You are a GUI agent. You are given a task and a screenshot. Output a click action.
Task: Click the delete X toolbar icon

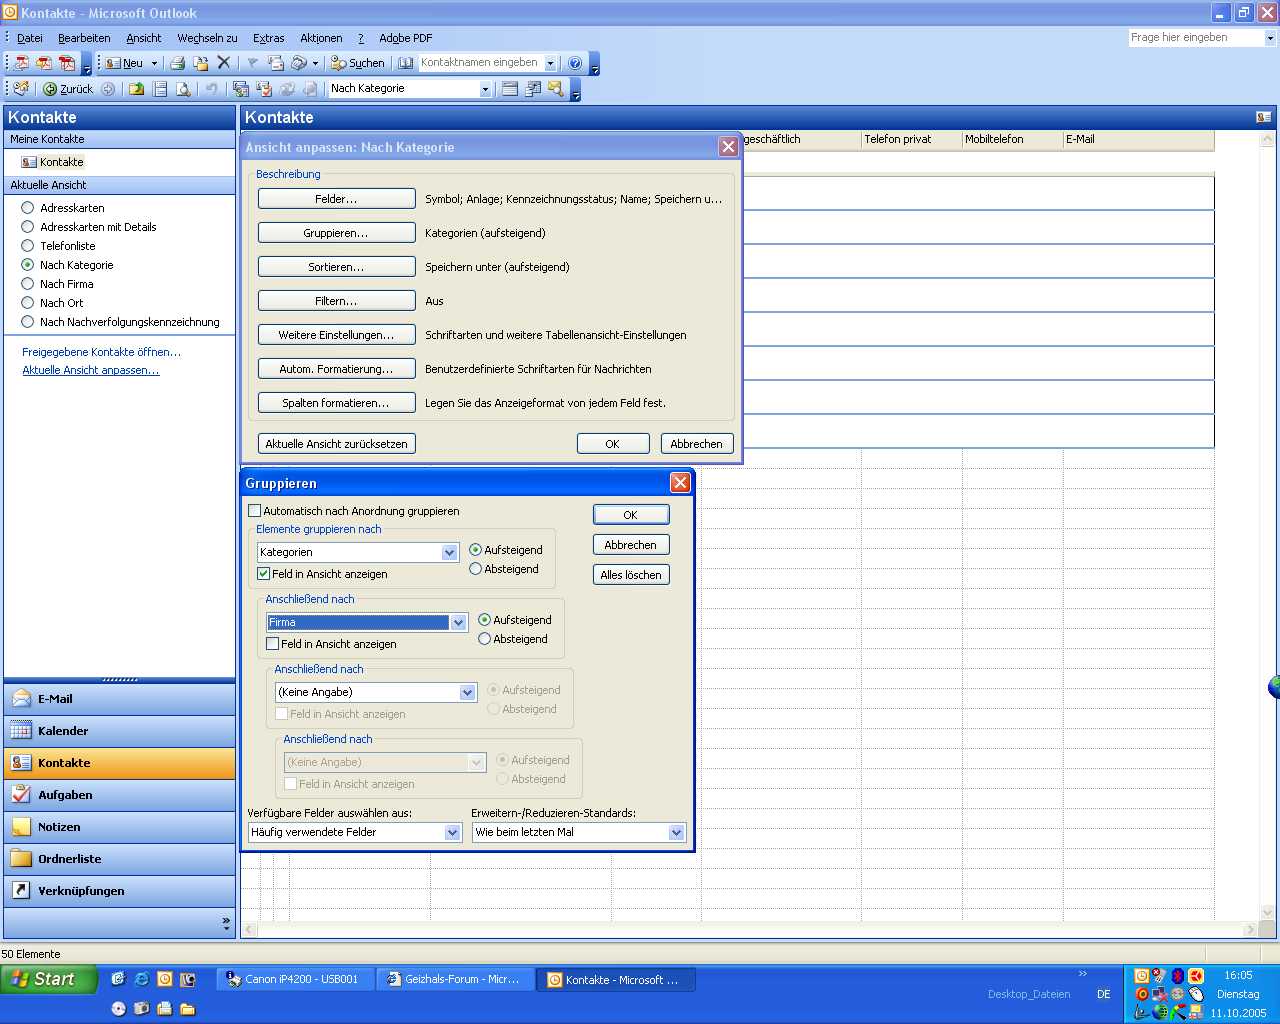point(224,63)
